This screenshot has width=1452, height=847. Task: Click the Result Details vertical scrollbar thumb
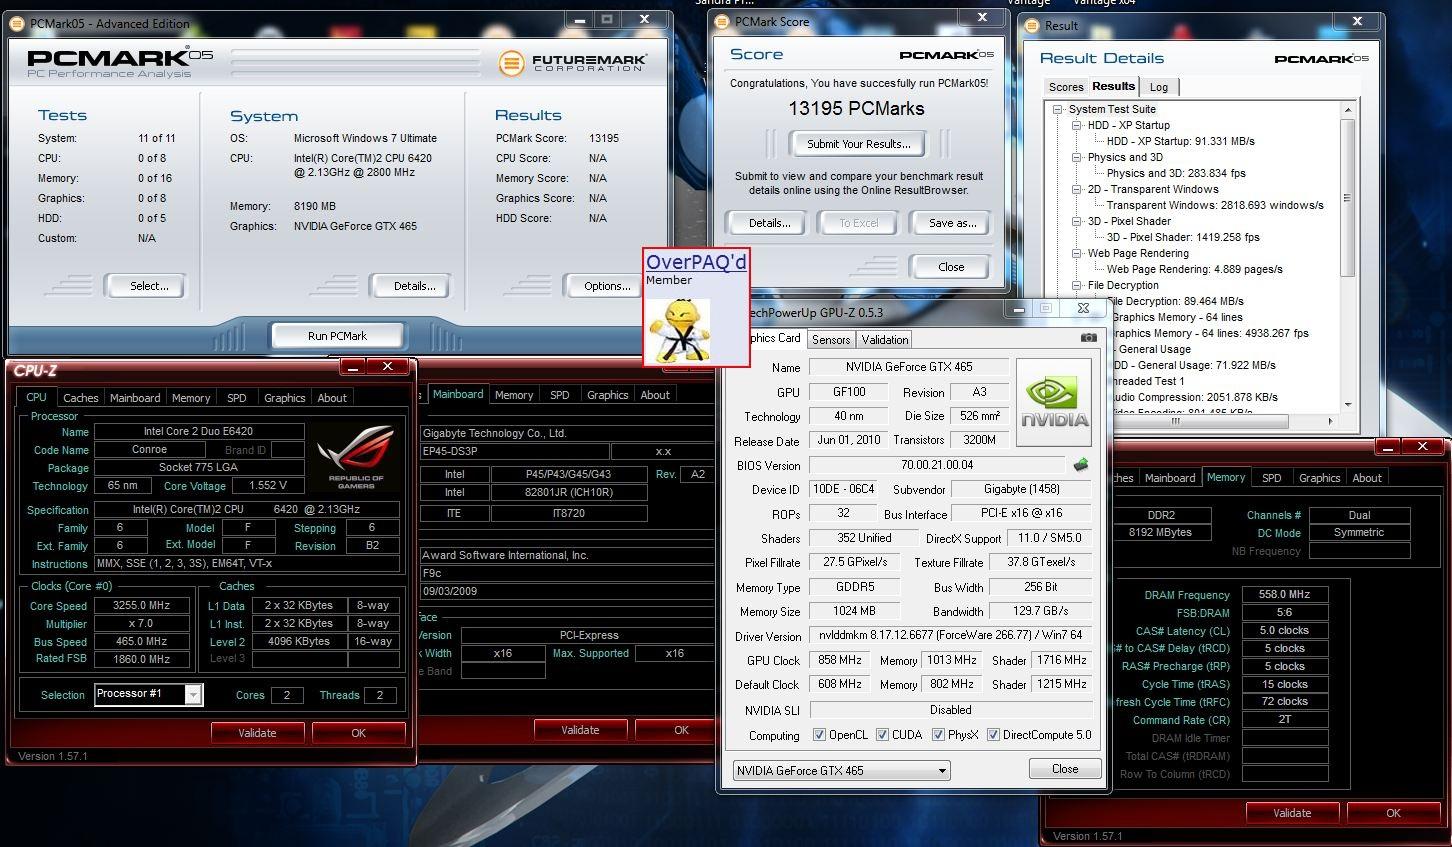coord(1348,198)
